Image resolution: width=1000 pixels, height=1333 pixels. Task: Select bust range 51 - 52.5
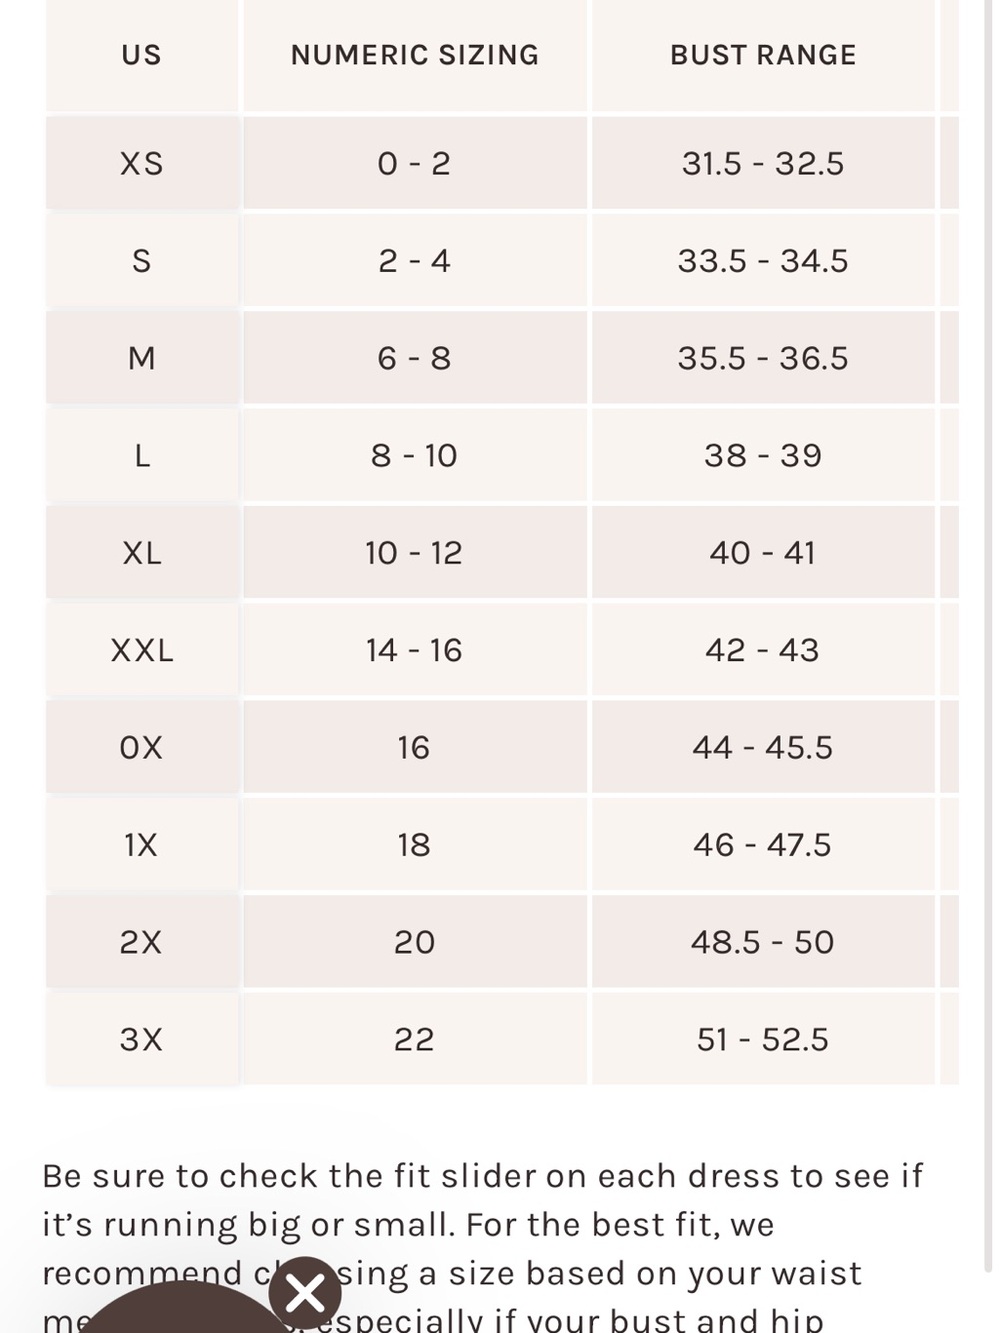click(x=763, y=1039)
